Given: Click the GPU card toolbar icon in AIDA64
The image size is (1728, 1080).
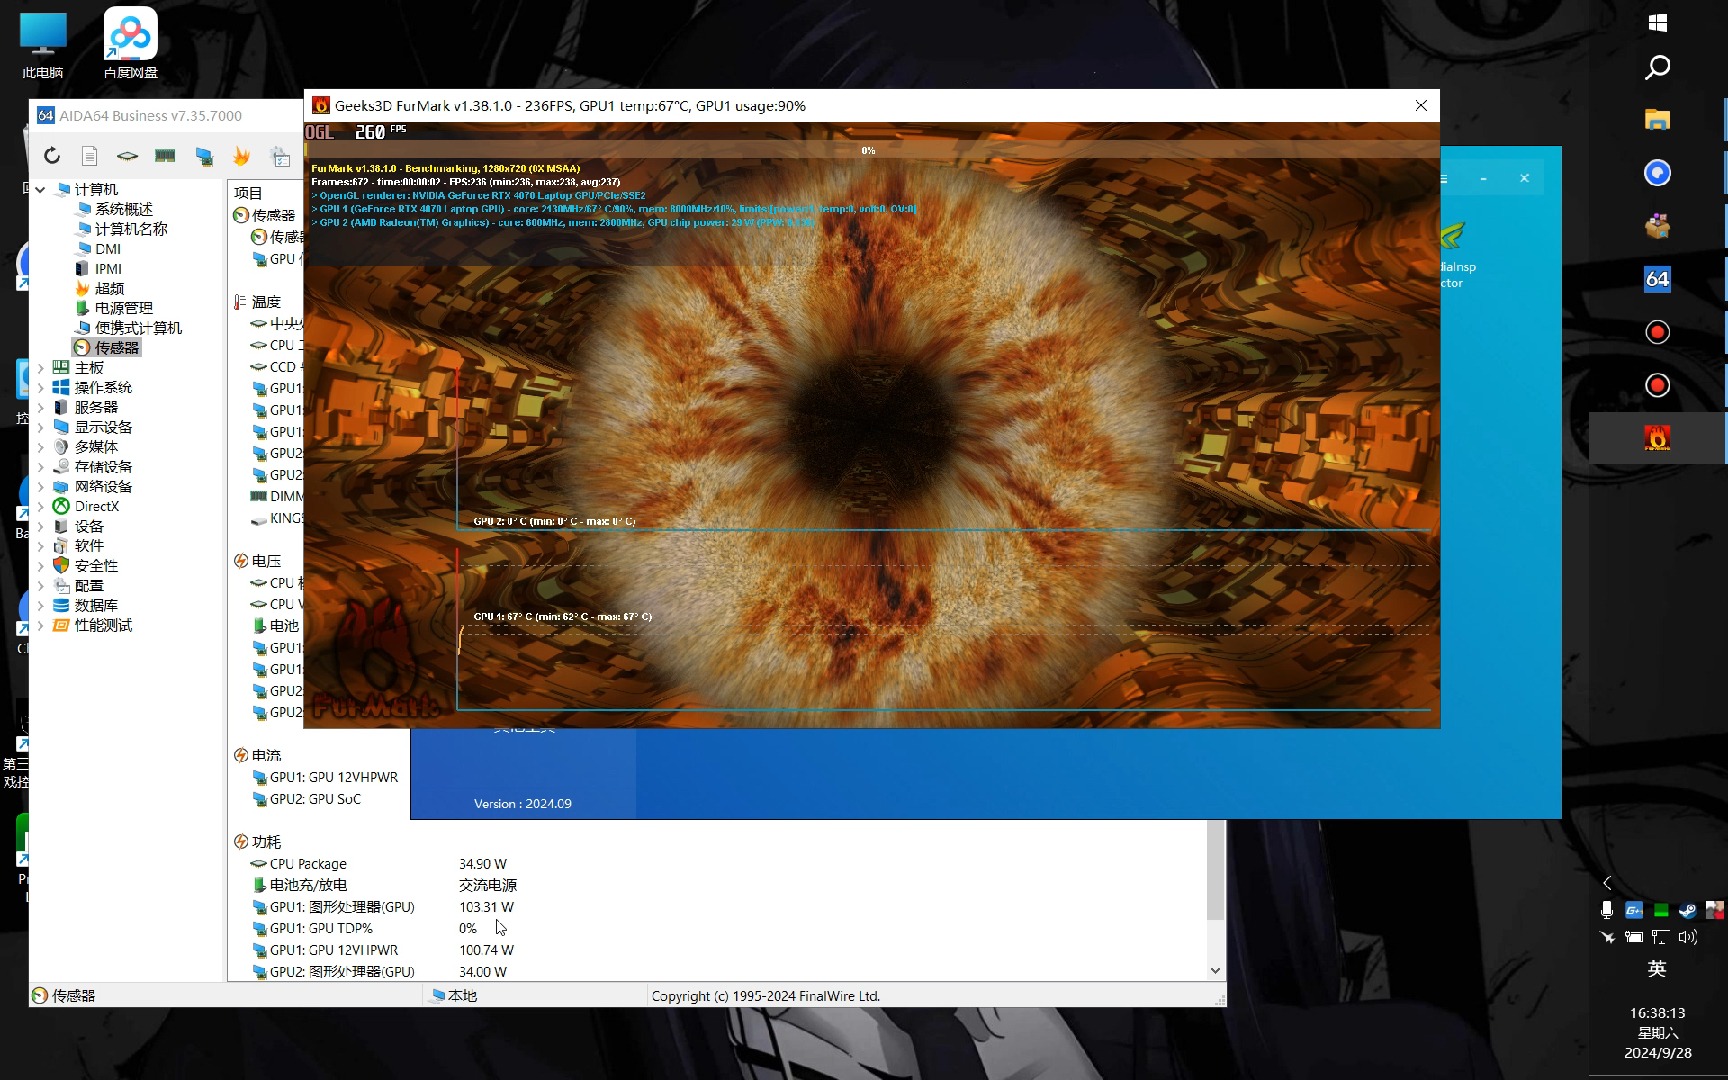Looking at the screenshot, I should (x=204, y=156).
